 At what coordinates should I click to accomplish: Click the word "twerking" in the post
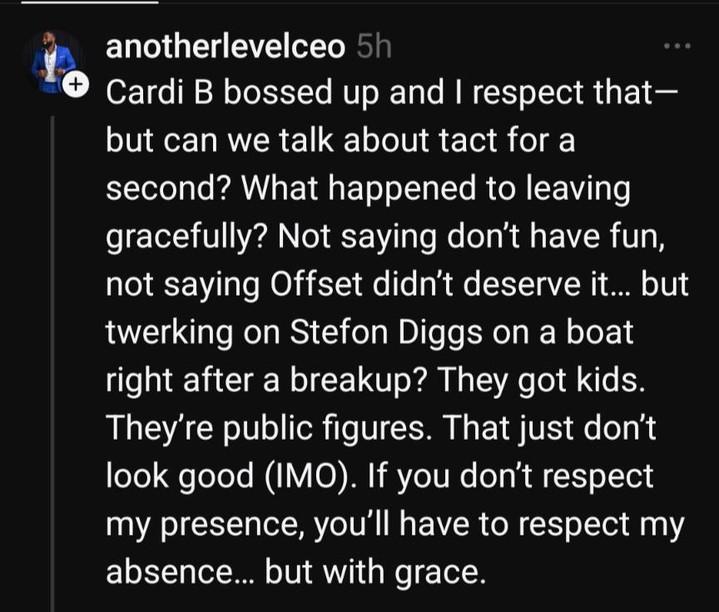pos(169,332)
